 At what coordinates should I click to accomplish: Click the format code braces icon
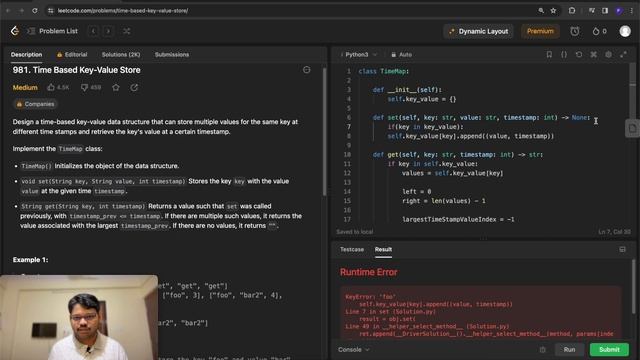[564, 54]
